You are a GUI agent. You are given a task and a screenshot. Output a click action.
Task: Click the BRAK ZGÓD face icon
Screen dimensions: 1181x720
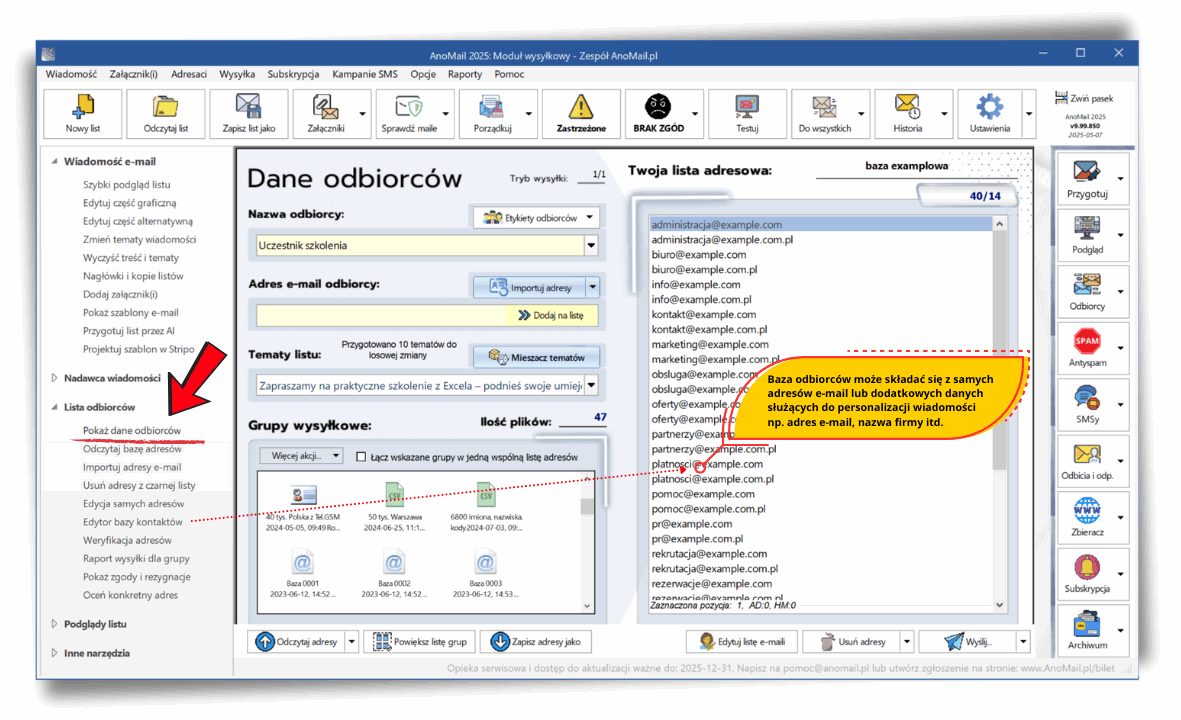coord(658,114)
